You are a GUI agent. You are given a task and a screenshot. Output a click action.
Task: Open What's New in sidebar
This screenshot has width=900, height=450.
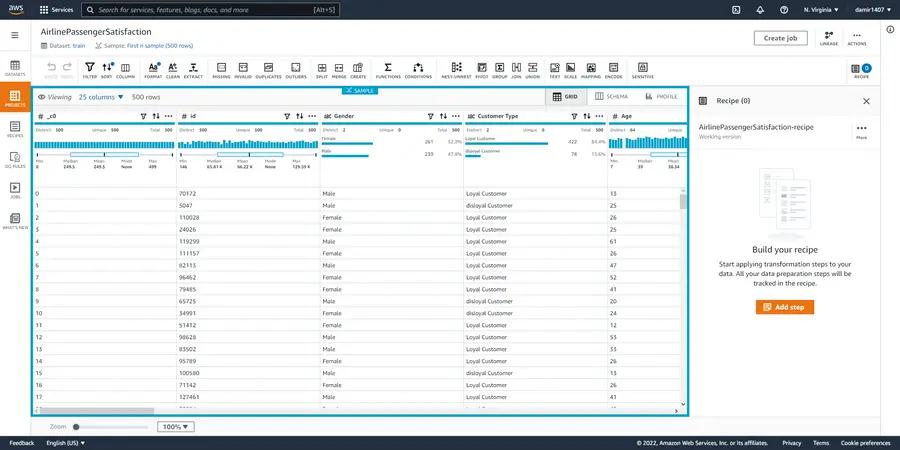(x=15, y=222)
